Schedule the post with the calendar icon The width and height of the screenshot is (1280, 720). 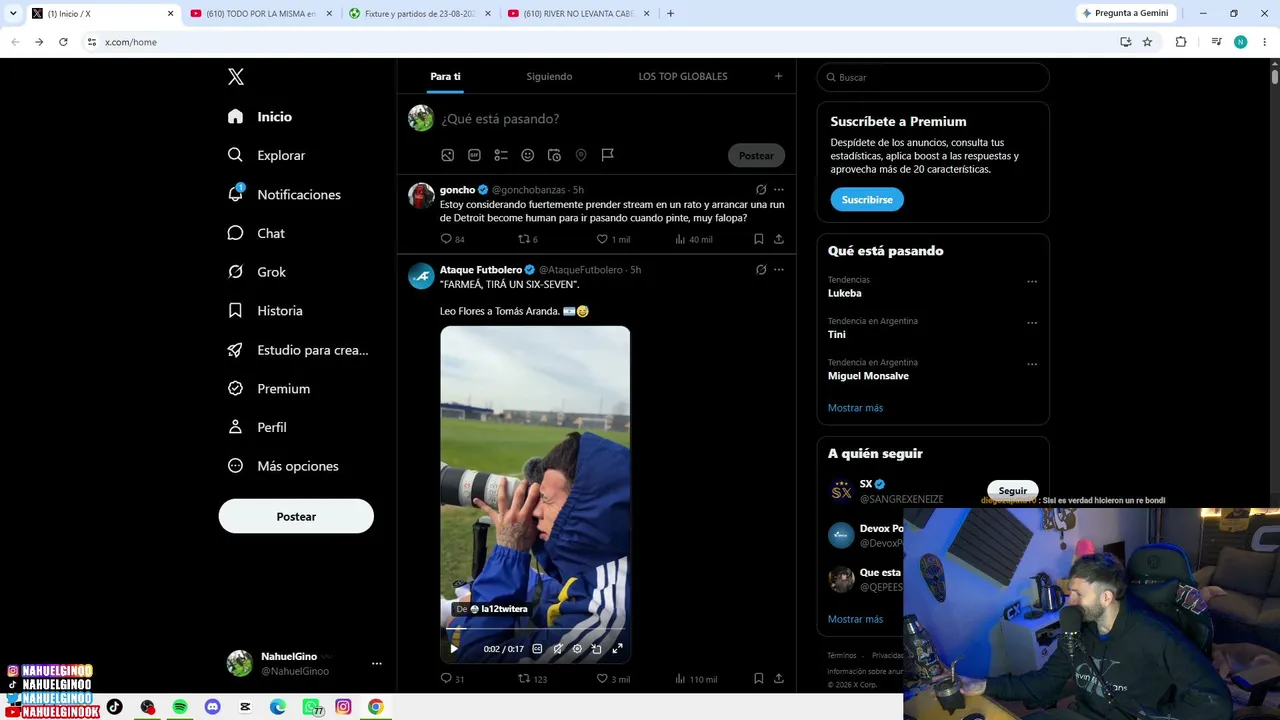554,155
